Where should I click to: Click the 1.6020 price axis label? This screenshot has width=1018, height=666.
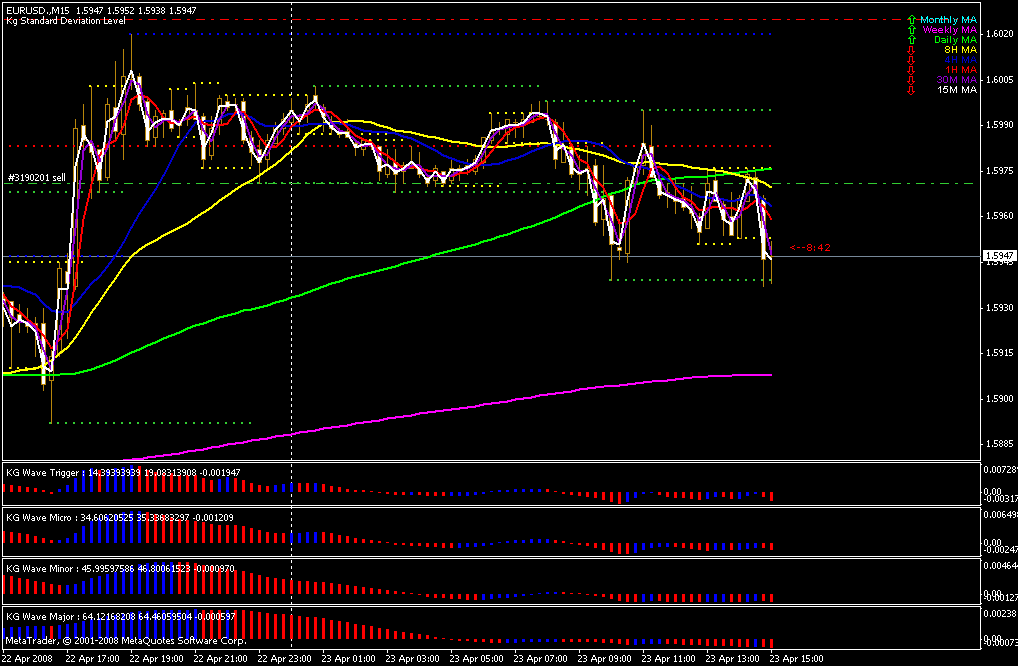point(999,34)
